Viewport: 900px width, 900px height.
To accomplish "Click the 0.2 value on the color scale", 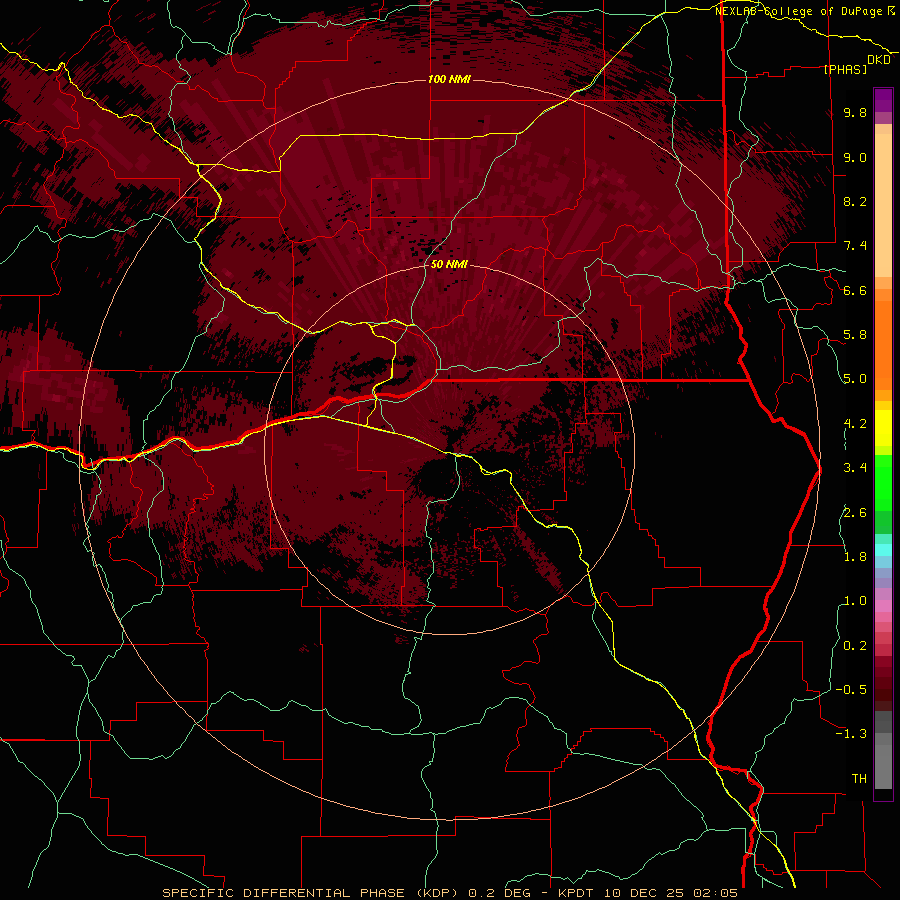I will [x=855, y=646].
